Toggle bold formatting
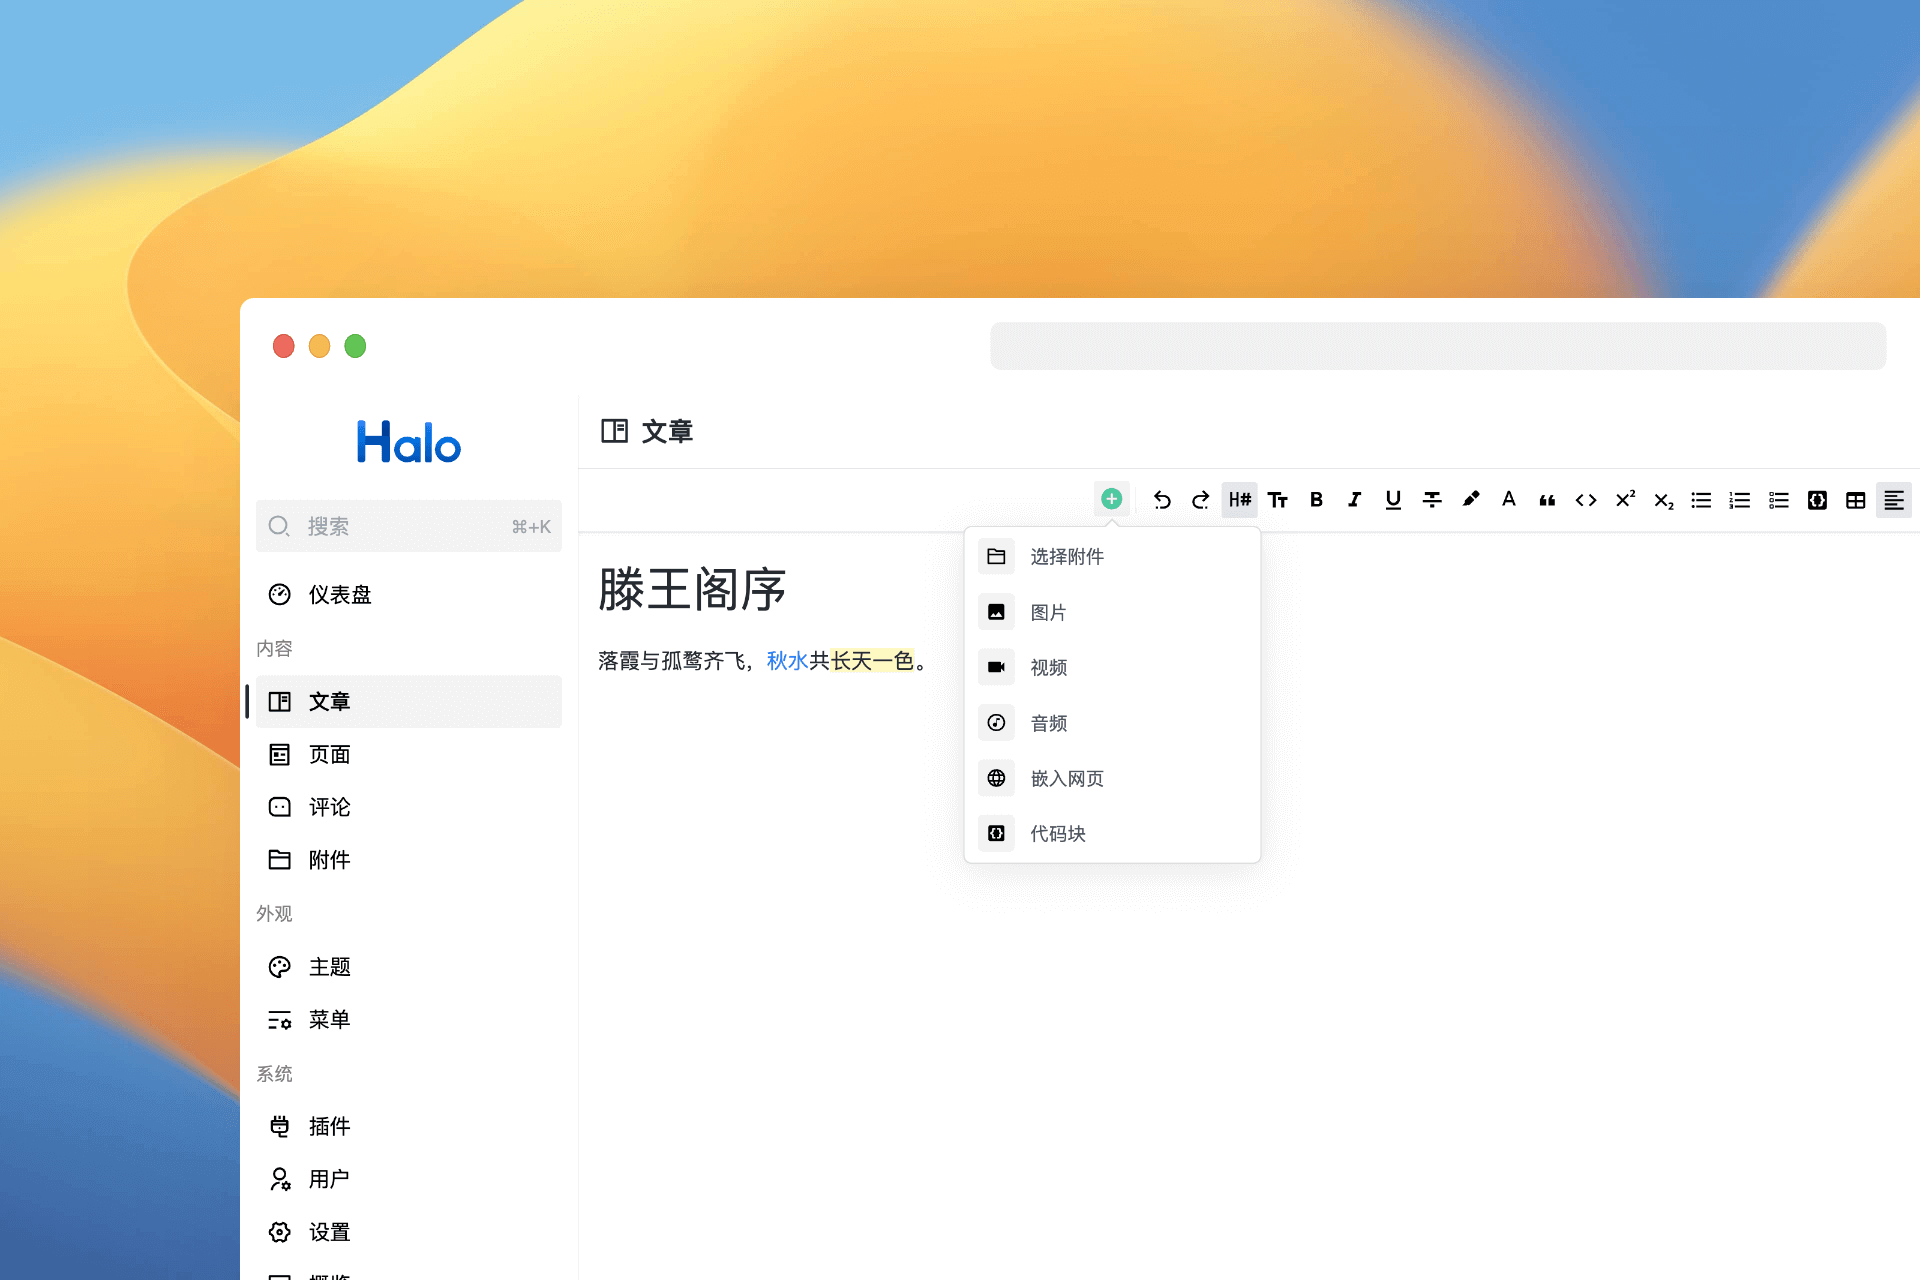1920x1280 pixels. coord(1316,500)
